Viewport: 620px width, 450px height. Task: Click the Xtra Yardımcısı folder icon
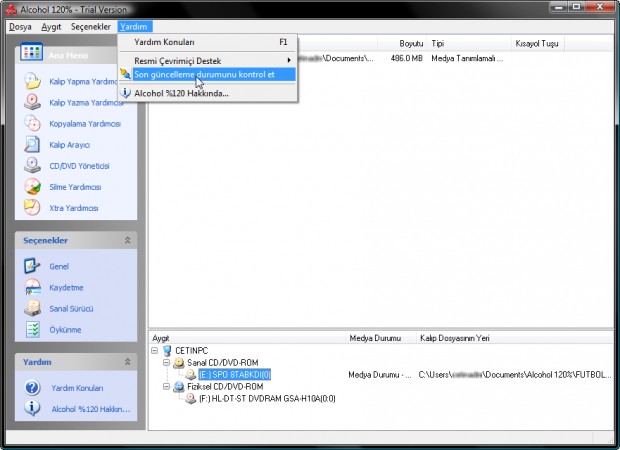pyautogui.click(x=32, y=208)
